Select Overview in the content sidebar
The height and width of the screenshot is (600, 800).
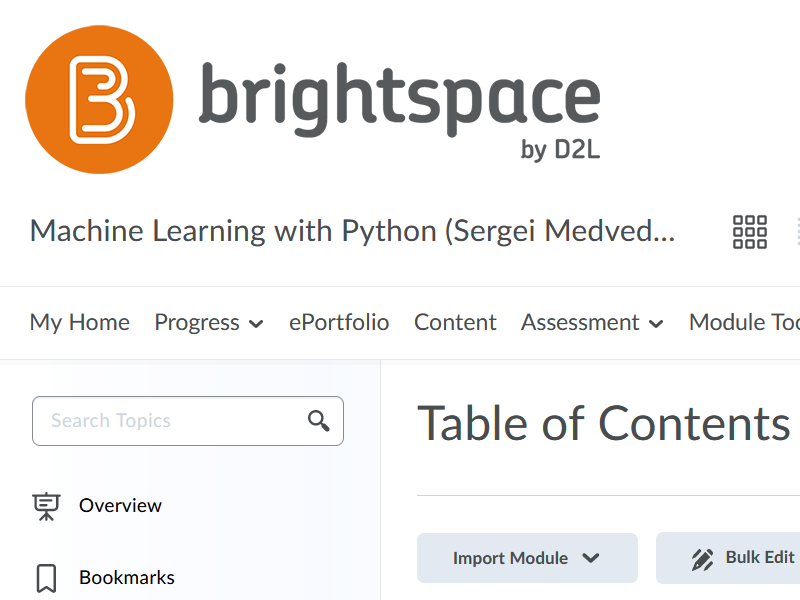tap(120, 506)
